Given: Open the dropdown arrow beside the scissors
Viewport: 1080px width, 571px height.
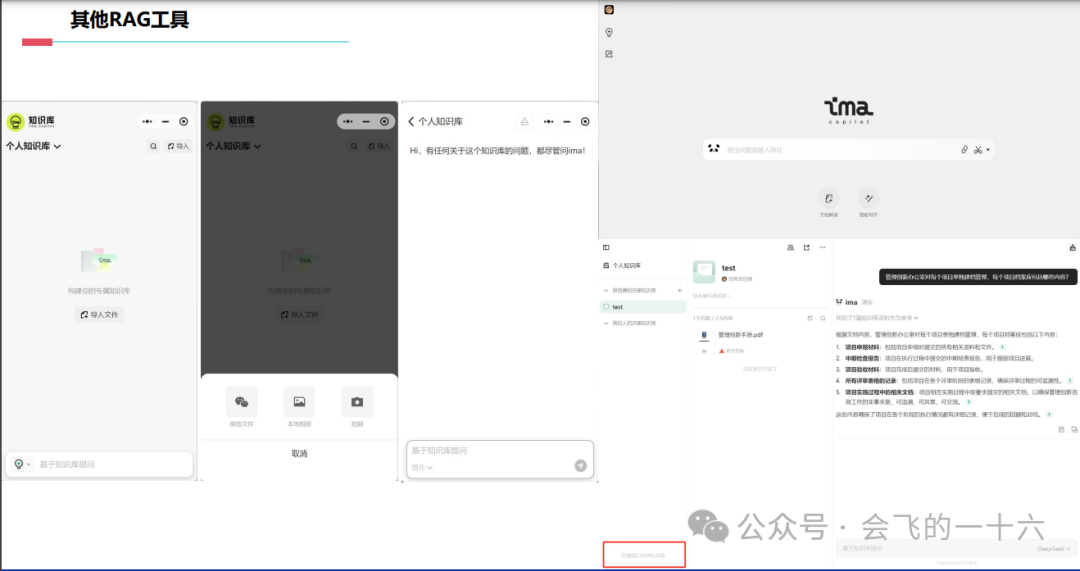Looking at the screenshot, I should (988, 149).
